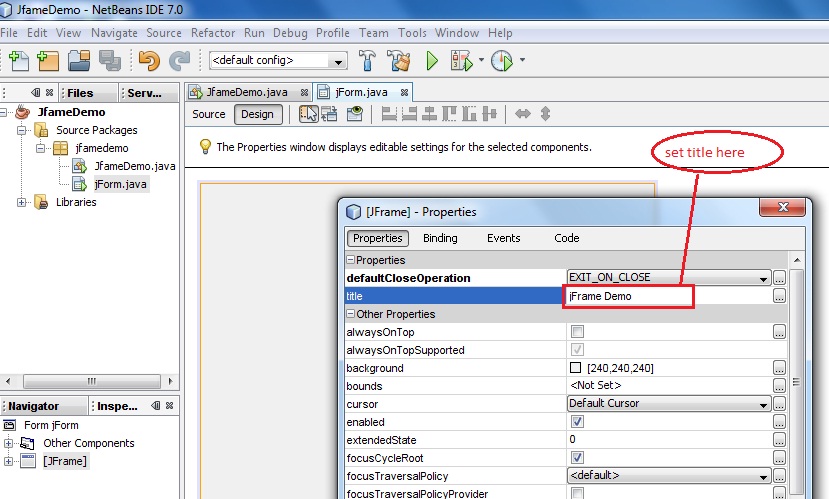Click the Save All toolbar icon
This screenshot has height=499, width=829.
tap(109, 61)
